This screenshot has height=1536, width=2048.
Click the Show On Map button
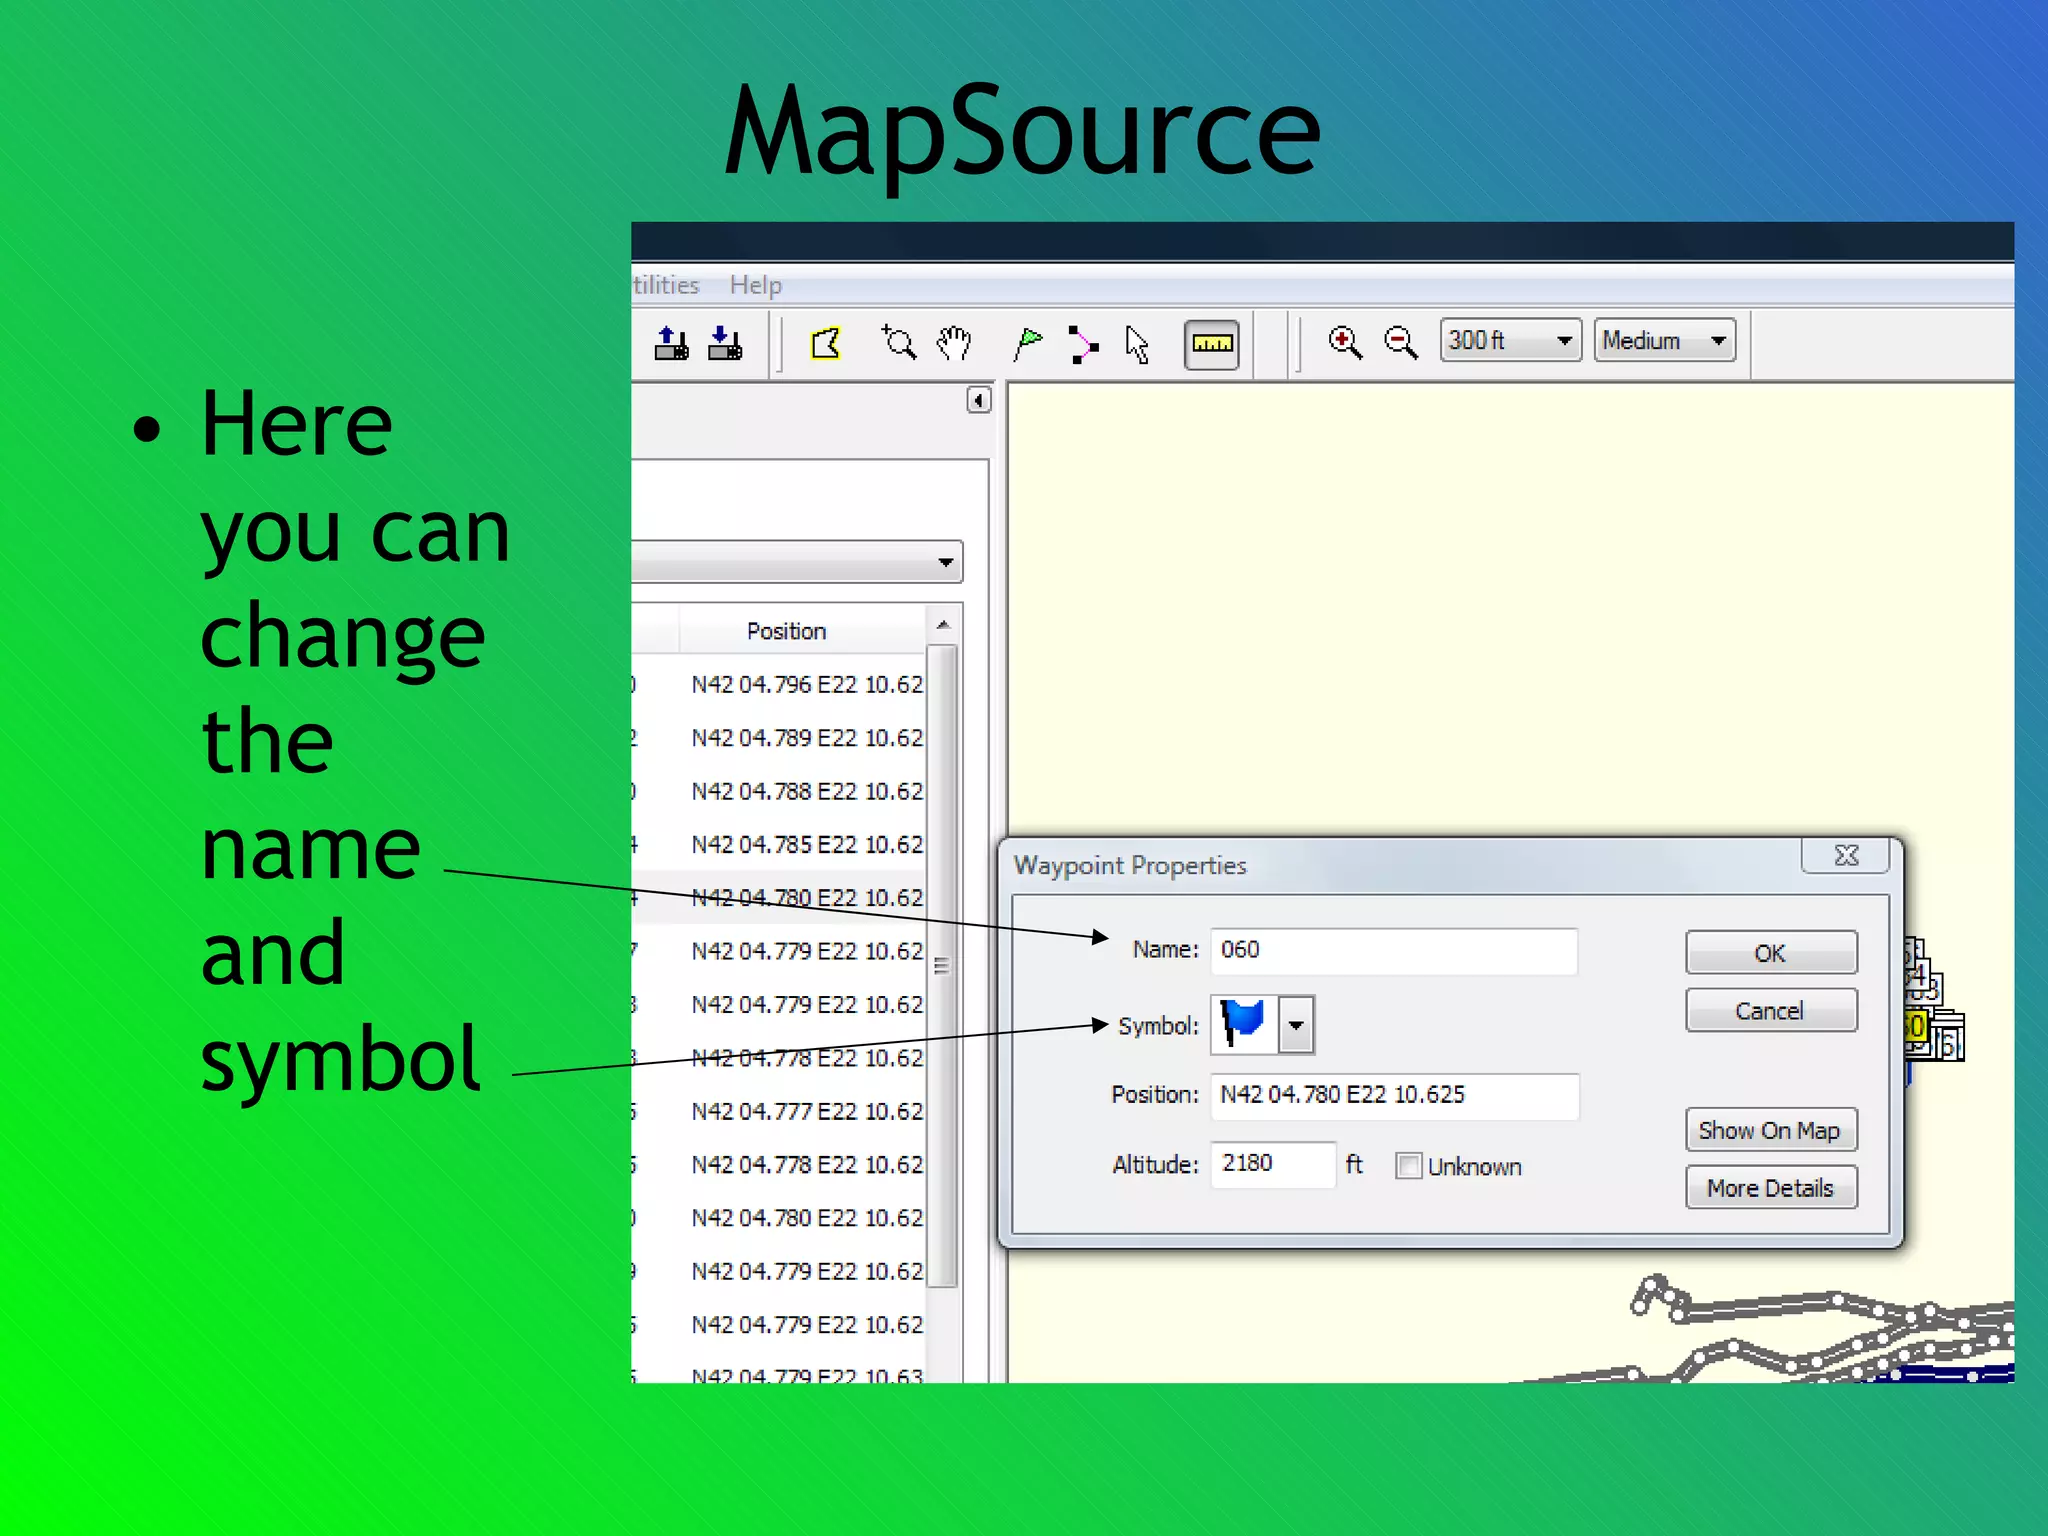pyautogui.click(x=1770, y=1130)
